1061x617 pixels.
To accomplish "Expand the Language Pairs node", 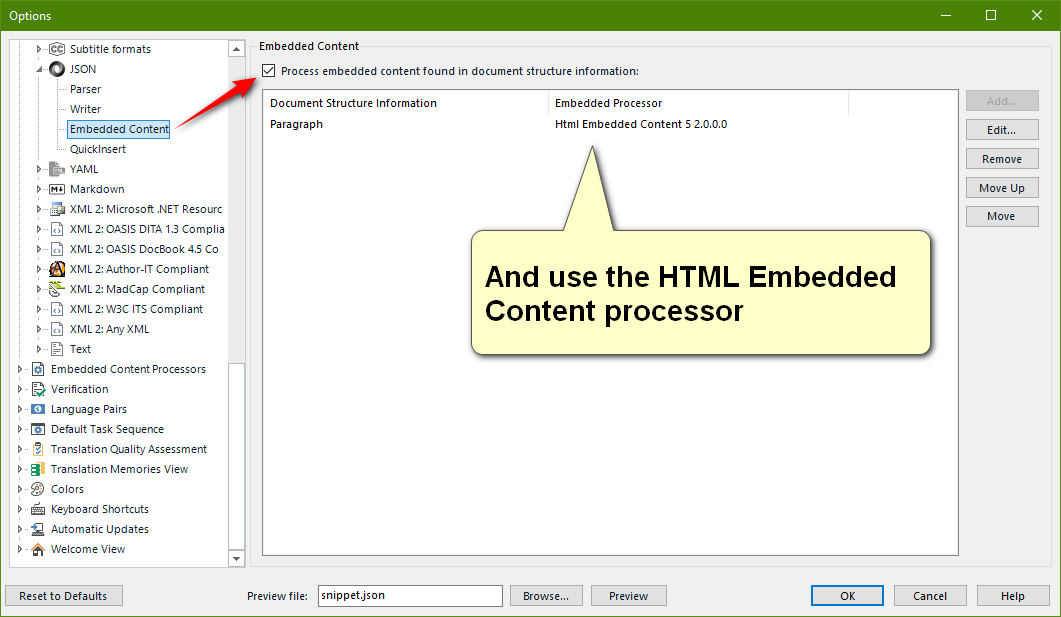I will [x=20, y=409].
